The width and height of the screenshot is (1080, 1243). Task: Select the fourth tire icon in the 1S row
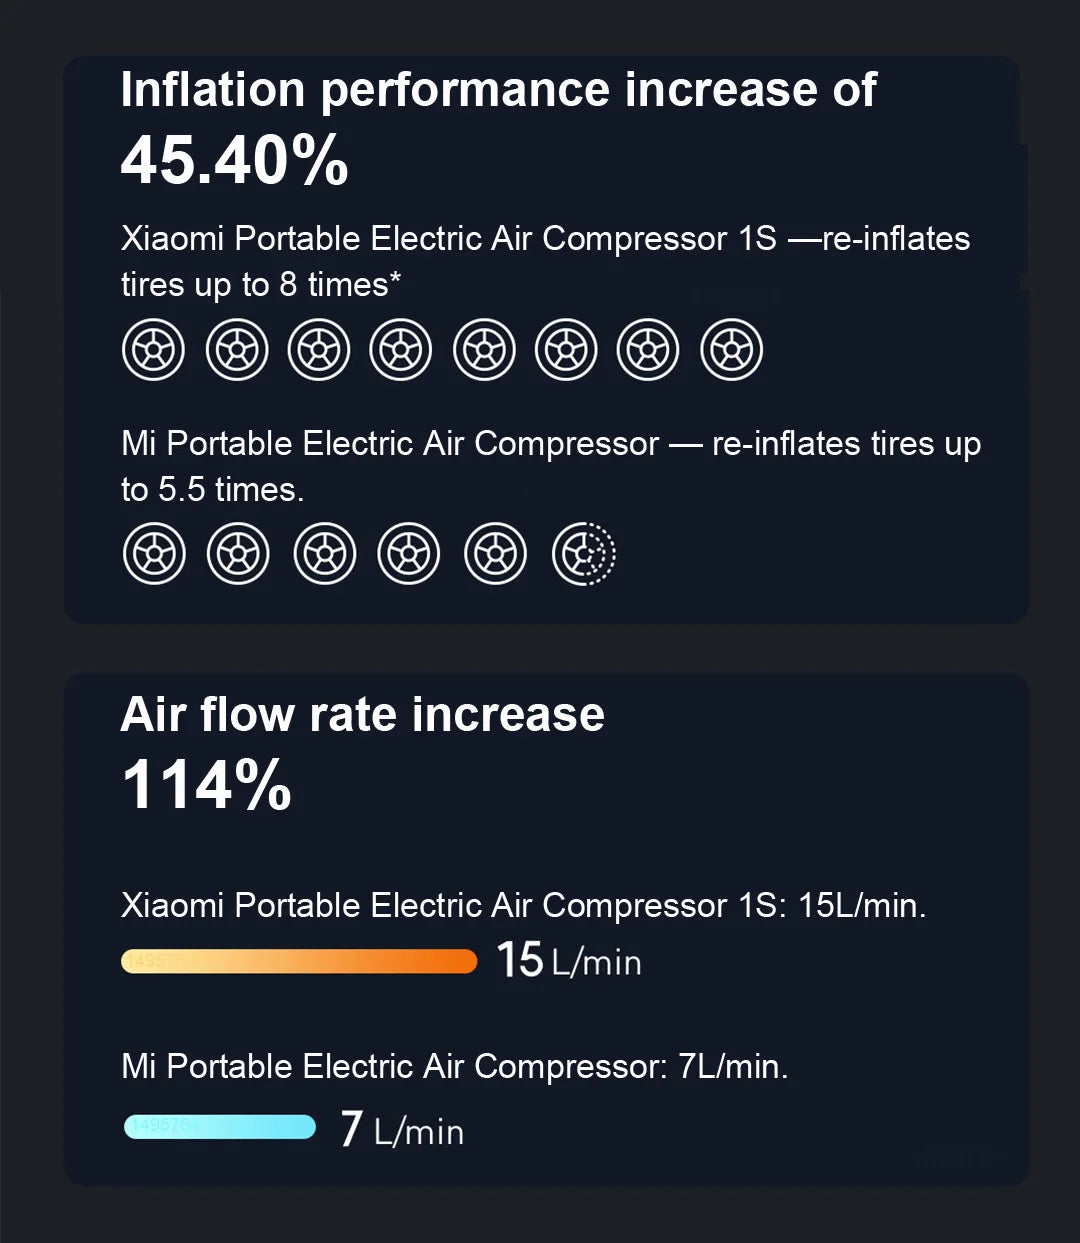[x=401, y=350]
